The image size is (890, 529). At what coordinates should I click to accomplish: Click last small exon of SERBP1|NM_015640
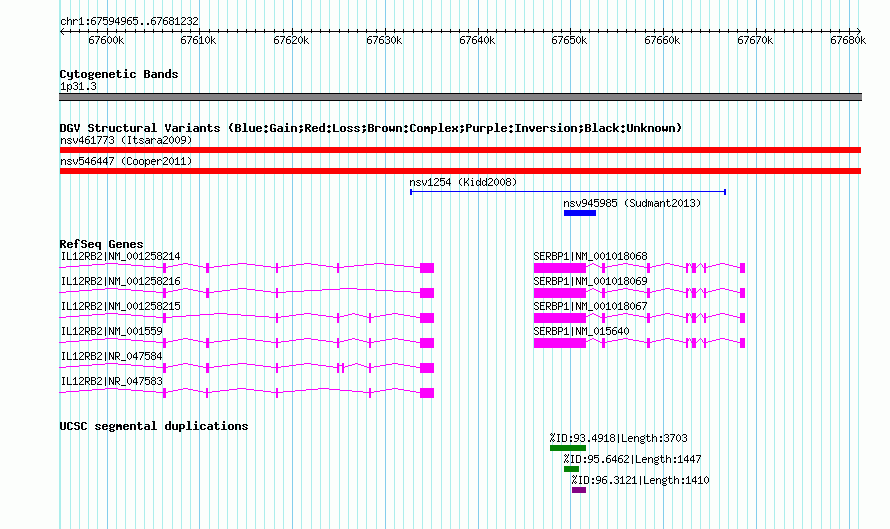click(742, 343)
